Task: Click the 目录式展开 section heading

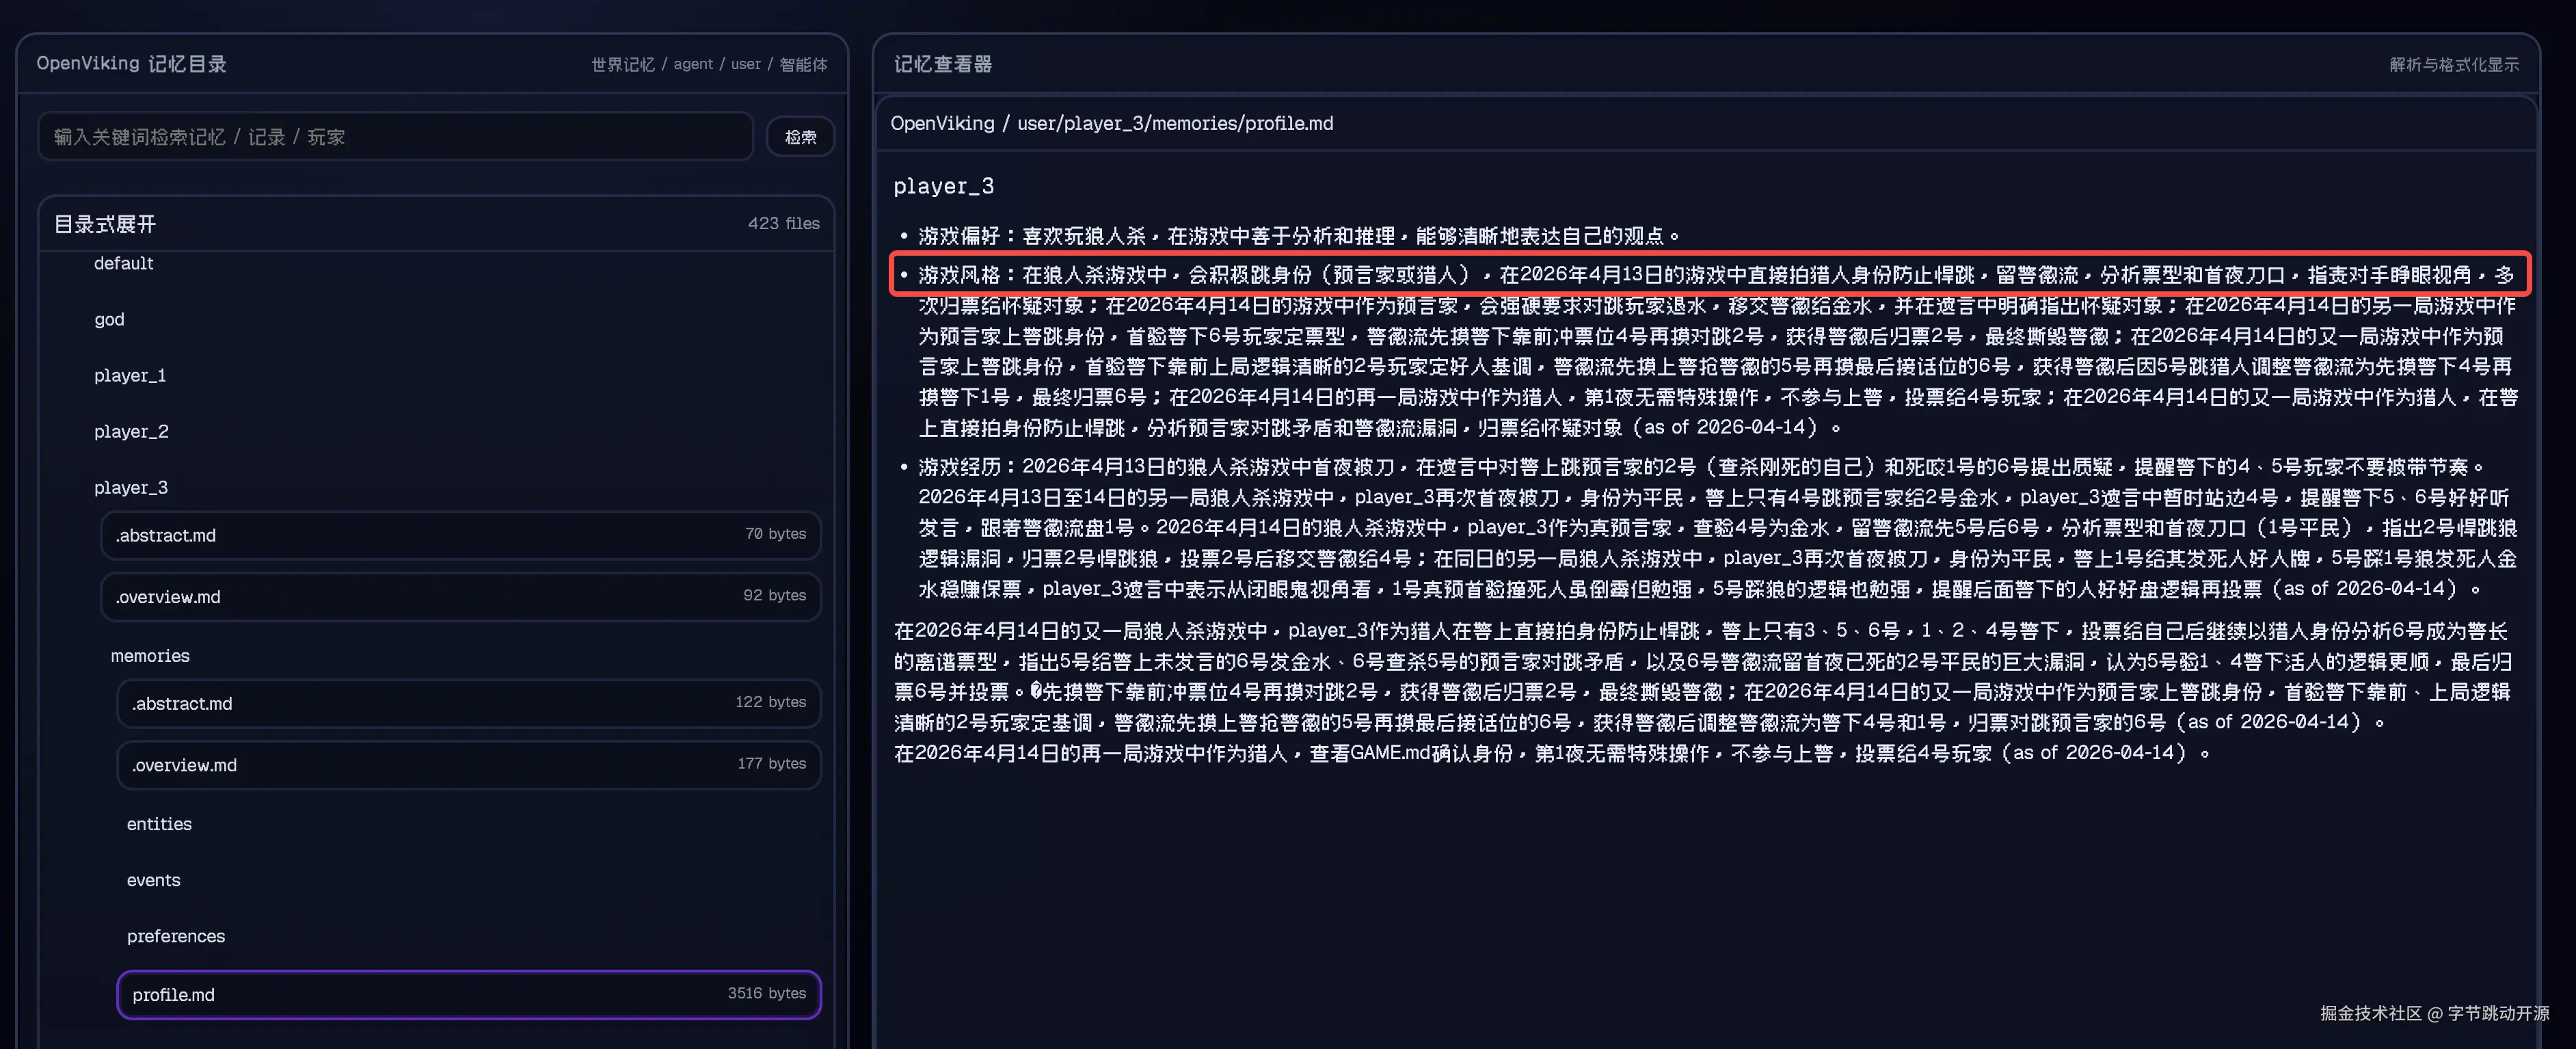Action: [105, 224]
